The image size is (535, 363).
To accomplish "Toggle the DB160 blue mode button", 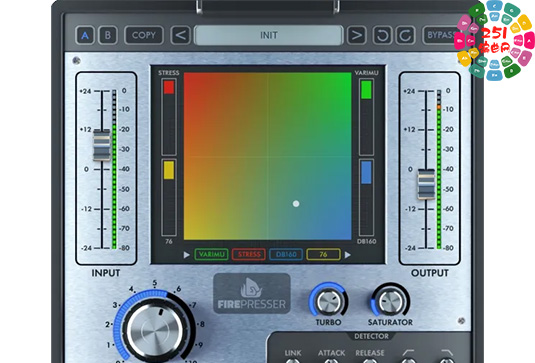I will [286, 255].
